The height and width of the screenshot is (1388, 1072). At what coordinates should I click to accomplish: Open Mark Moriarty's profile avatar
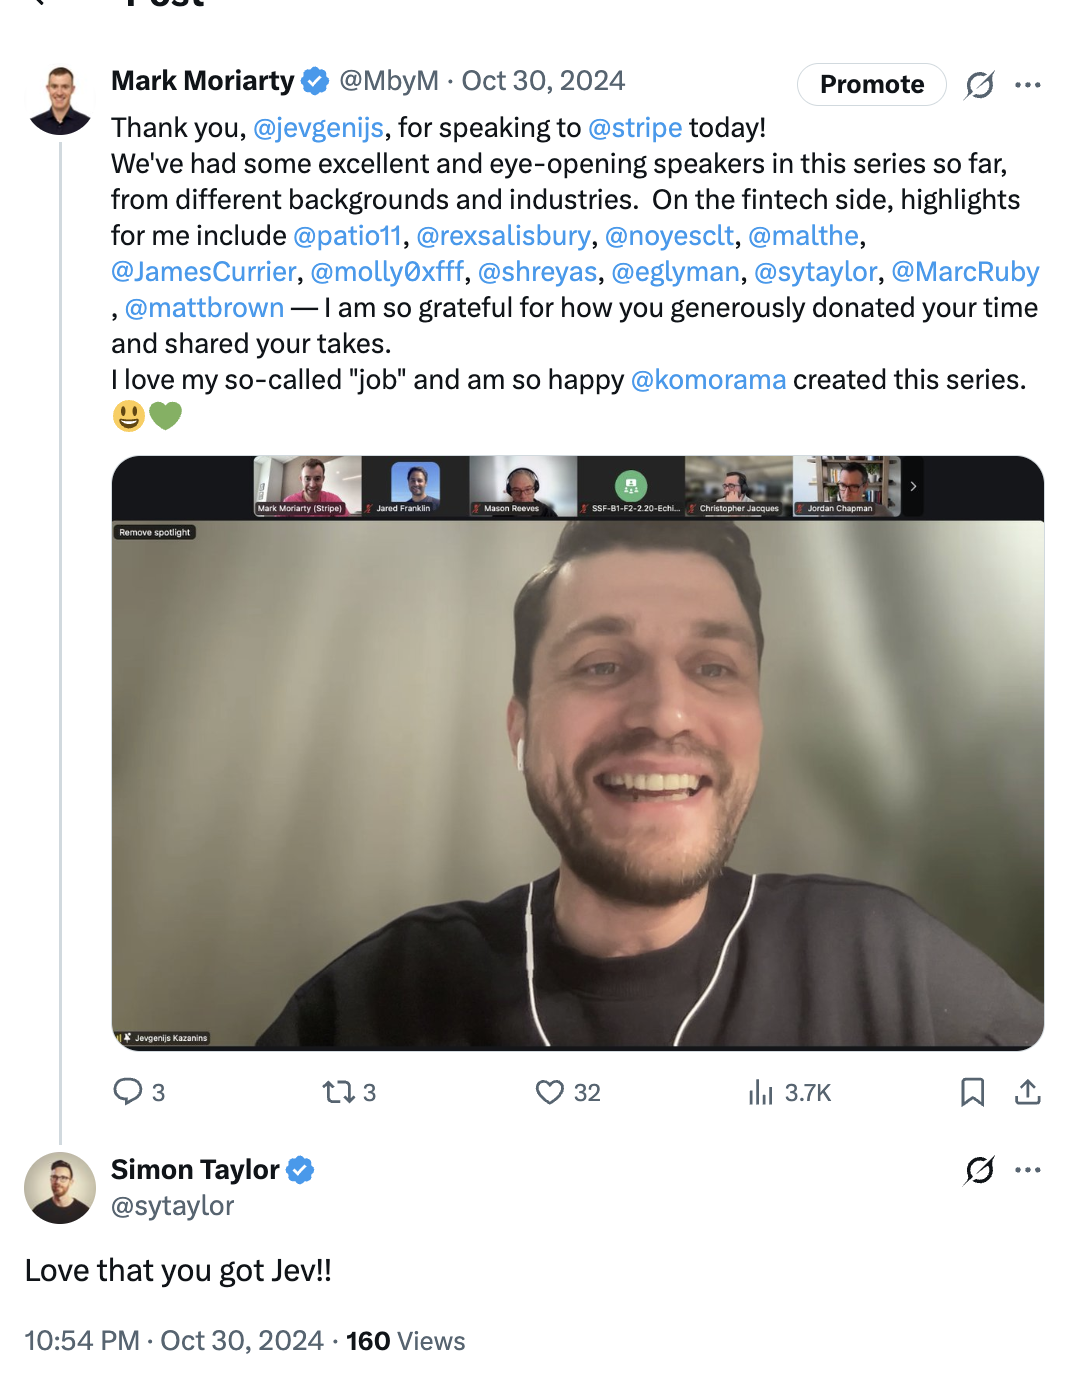click(61, 100)
